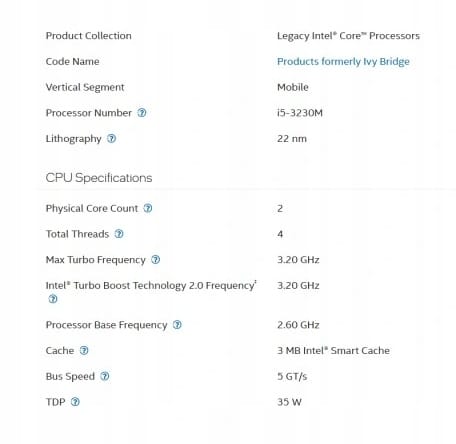Image resolution: width=456 pixels, height=444 pixels.
Task: Open the Processor Number help icon
Action: (142, 113)
